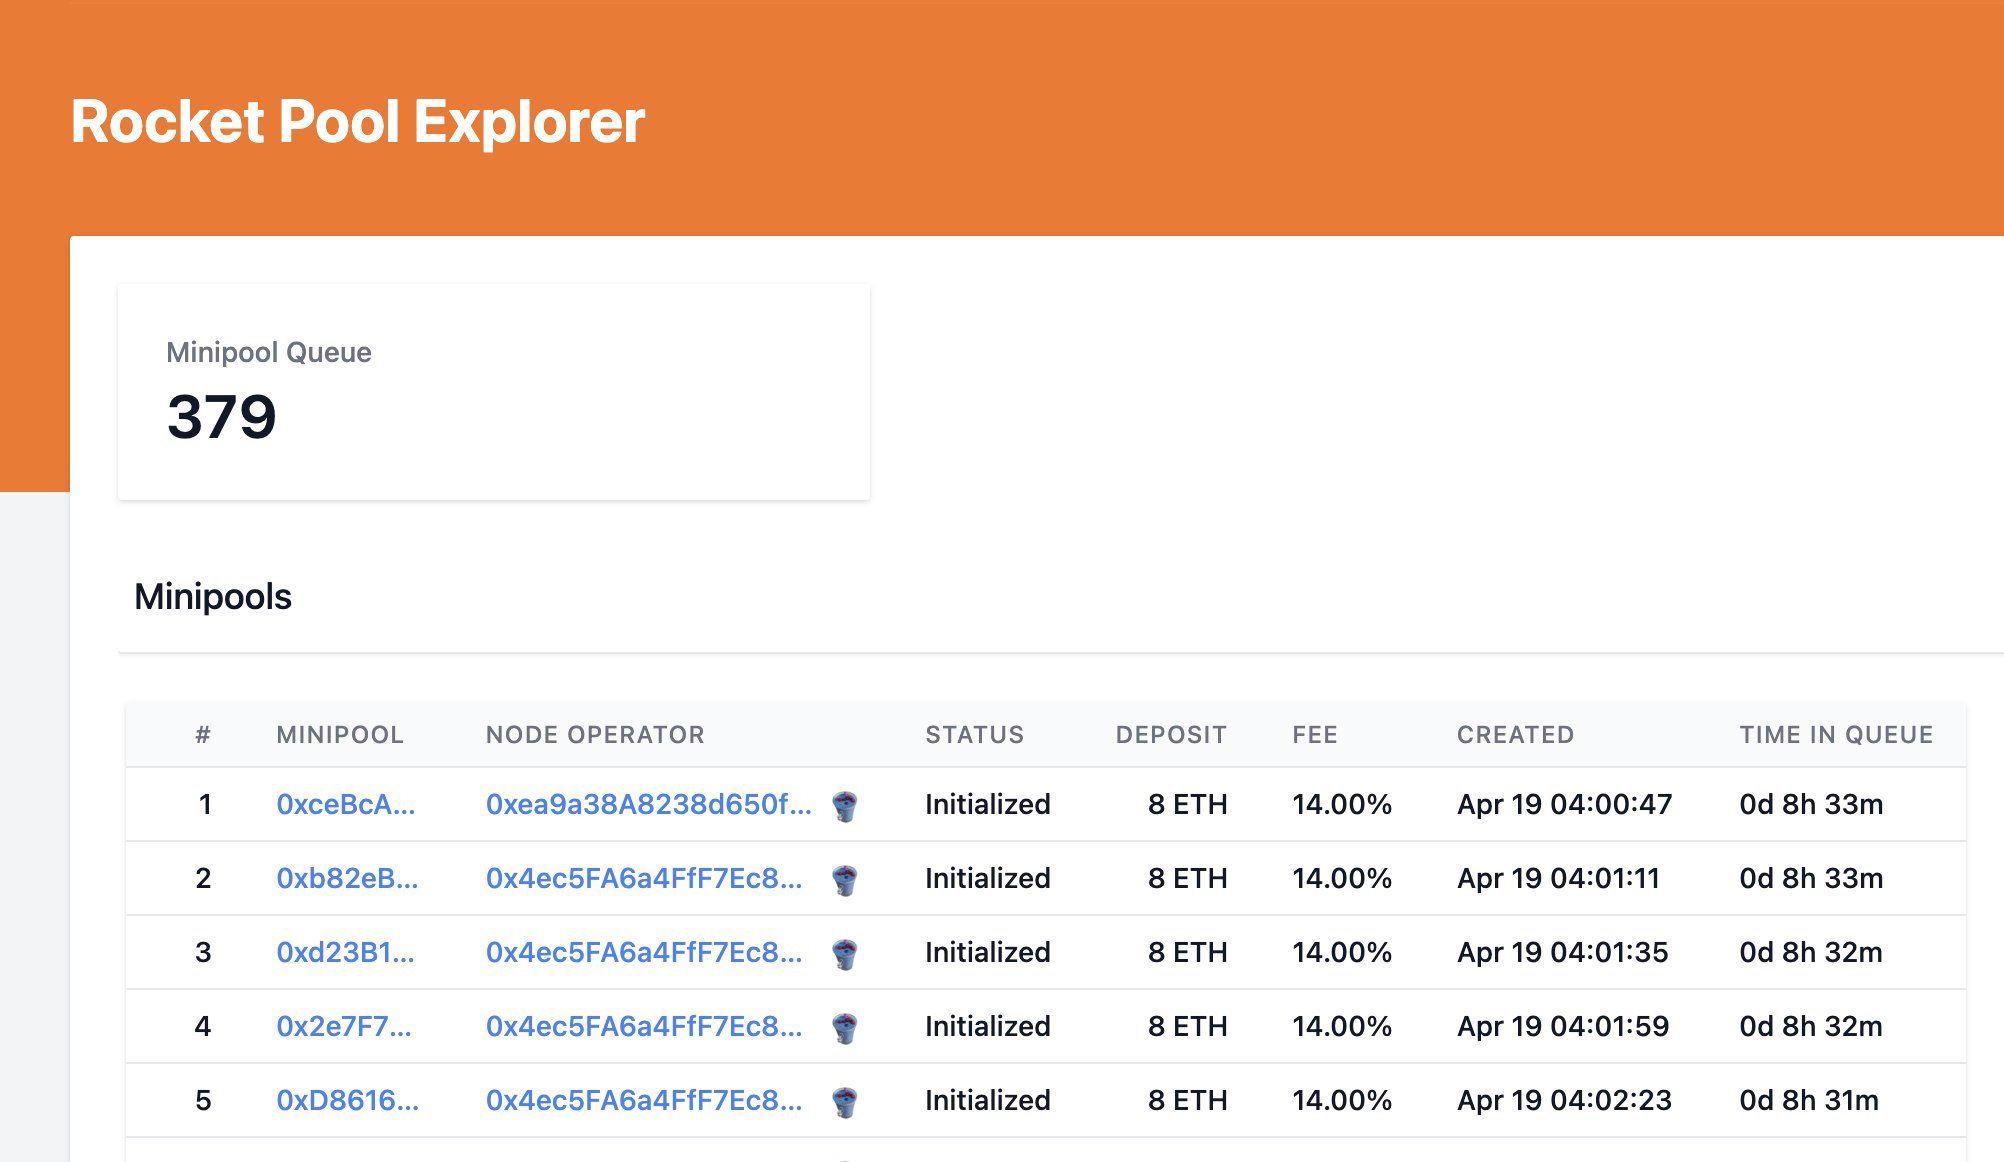Open minipool 0xb82eB...
This screenshot has width=2004, height=1162.
pos(347,878)
